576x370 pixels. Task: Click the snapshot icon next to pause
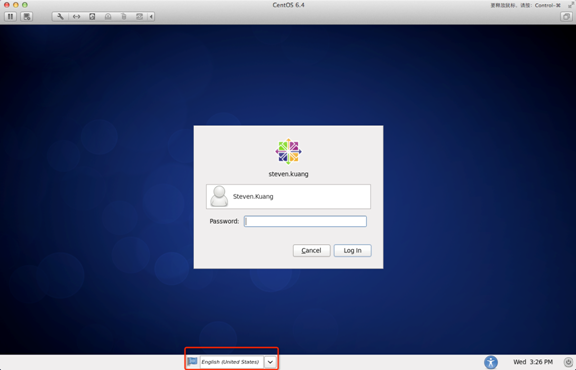coord(27,17)
